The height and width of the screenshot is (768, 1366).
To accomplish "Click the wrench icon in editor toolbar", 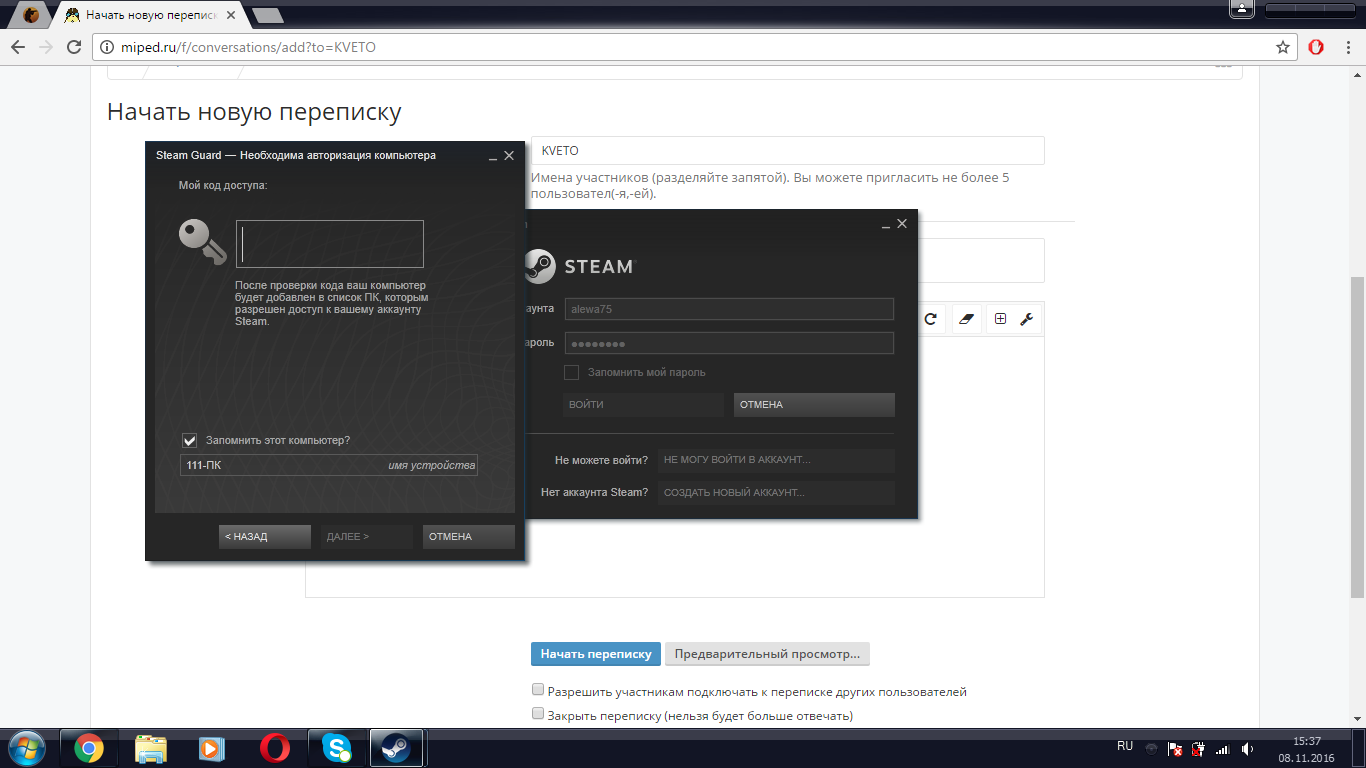I will (1027, 319).
